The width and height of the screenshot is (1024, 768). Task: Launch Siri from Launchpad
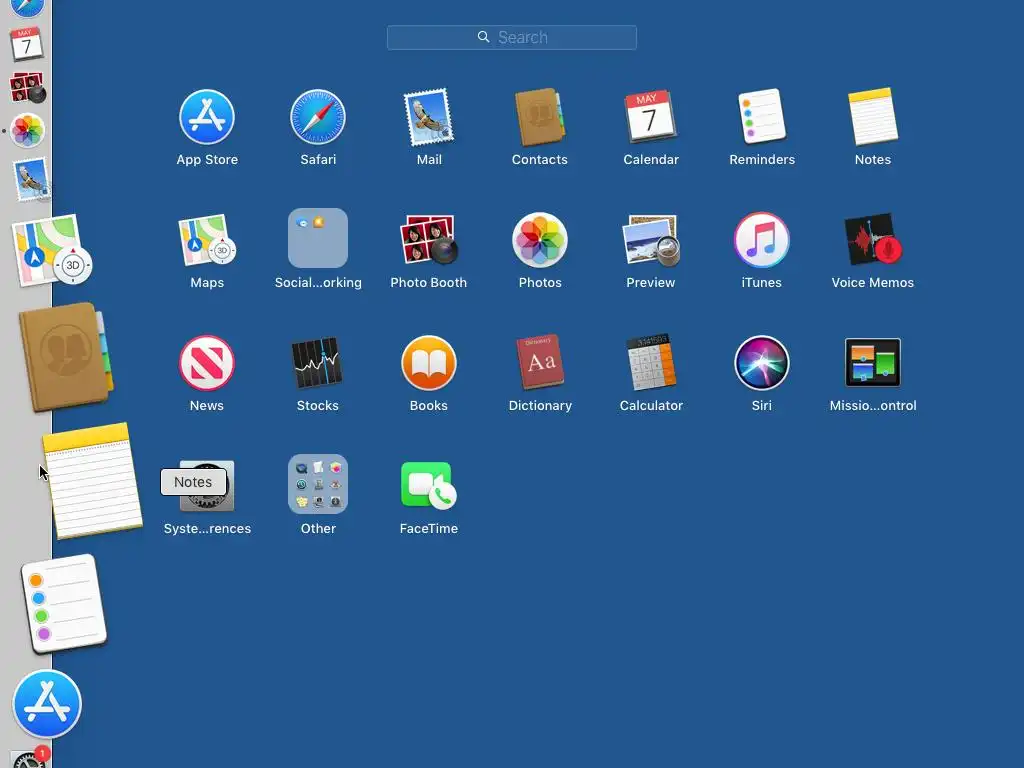[x=761, y=363]
